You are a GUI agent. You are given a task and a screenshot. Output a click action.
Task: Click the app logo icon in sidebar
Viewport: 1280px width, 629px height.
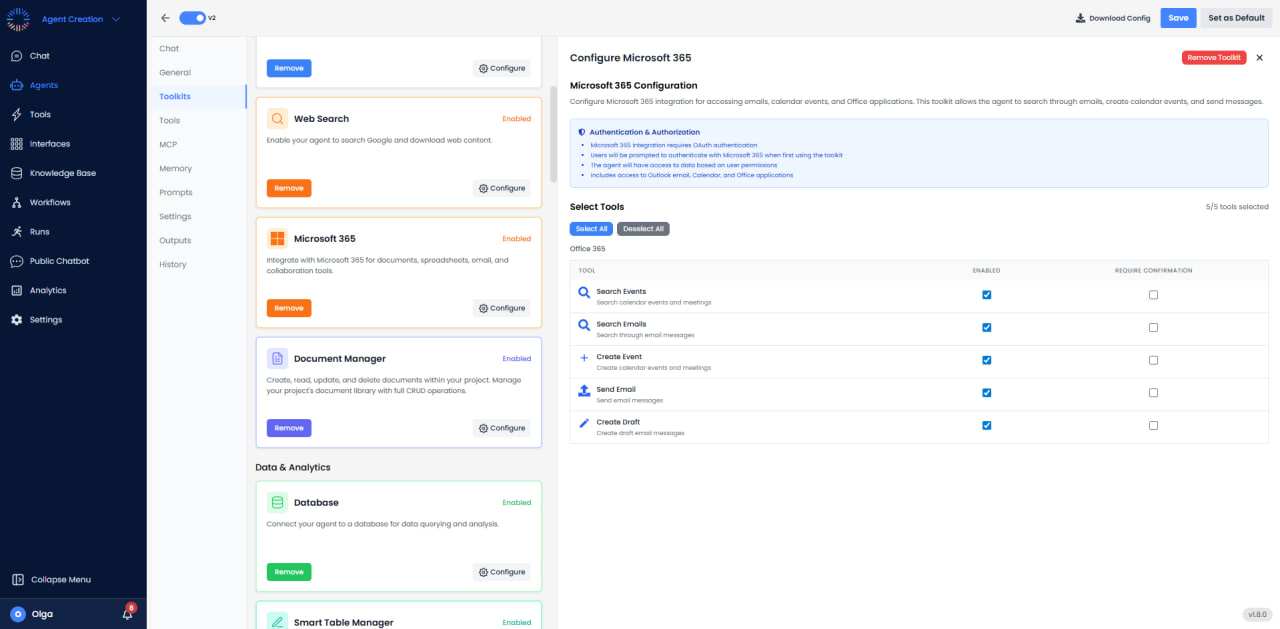[17, 19]
